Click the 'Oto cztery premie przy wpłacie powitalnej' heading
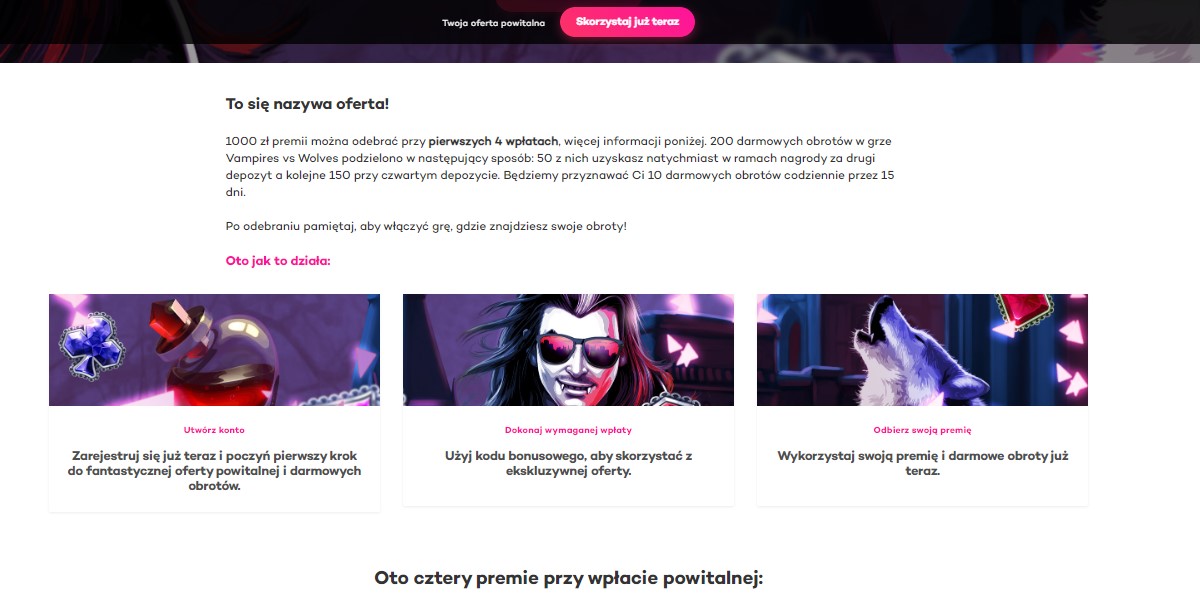Image resolution: width=1200 pixels, height=600 pixels. [x=568, y=578]
